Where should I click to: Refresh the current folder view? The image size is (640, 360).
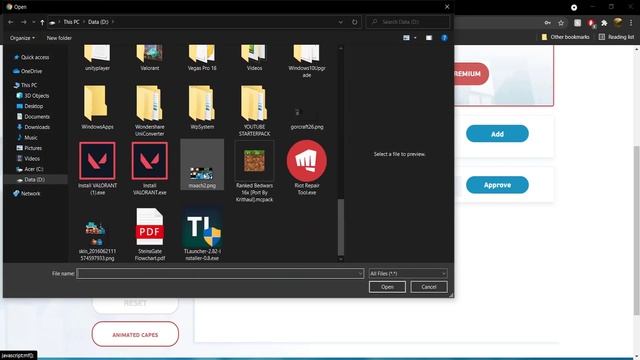tap(354, 22)
